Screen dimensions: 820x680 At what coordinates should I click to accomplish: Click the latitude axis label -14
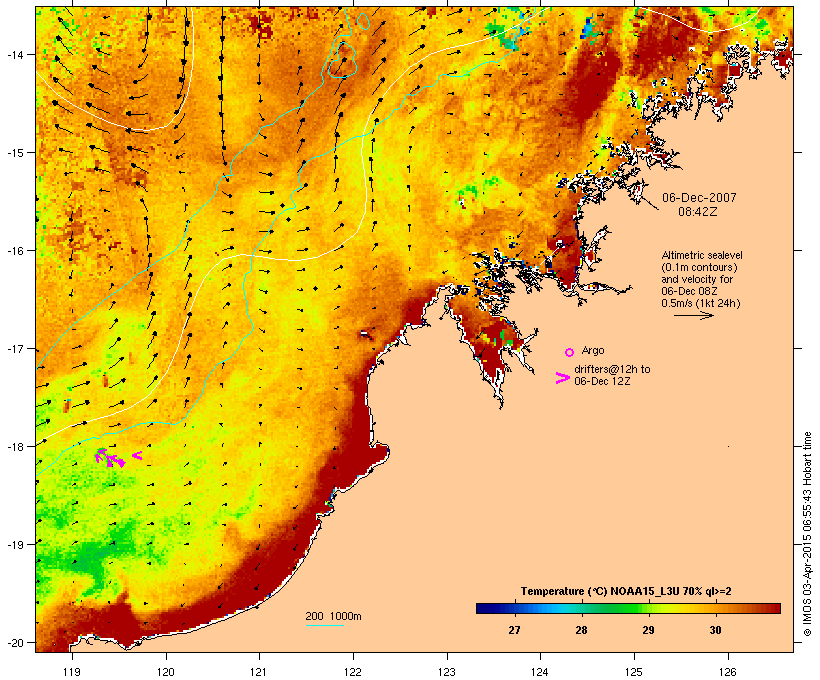(x=14, y=55)
